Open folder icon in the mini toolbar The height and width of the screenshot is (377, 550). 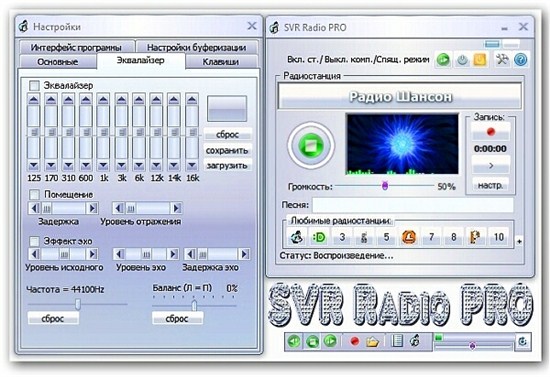[x=372, y=341]
